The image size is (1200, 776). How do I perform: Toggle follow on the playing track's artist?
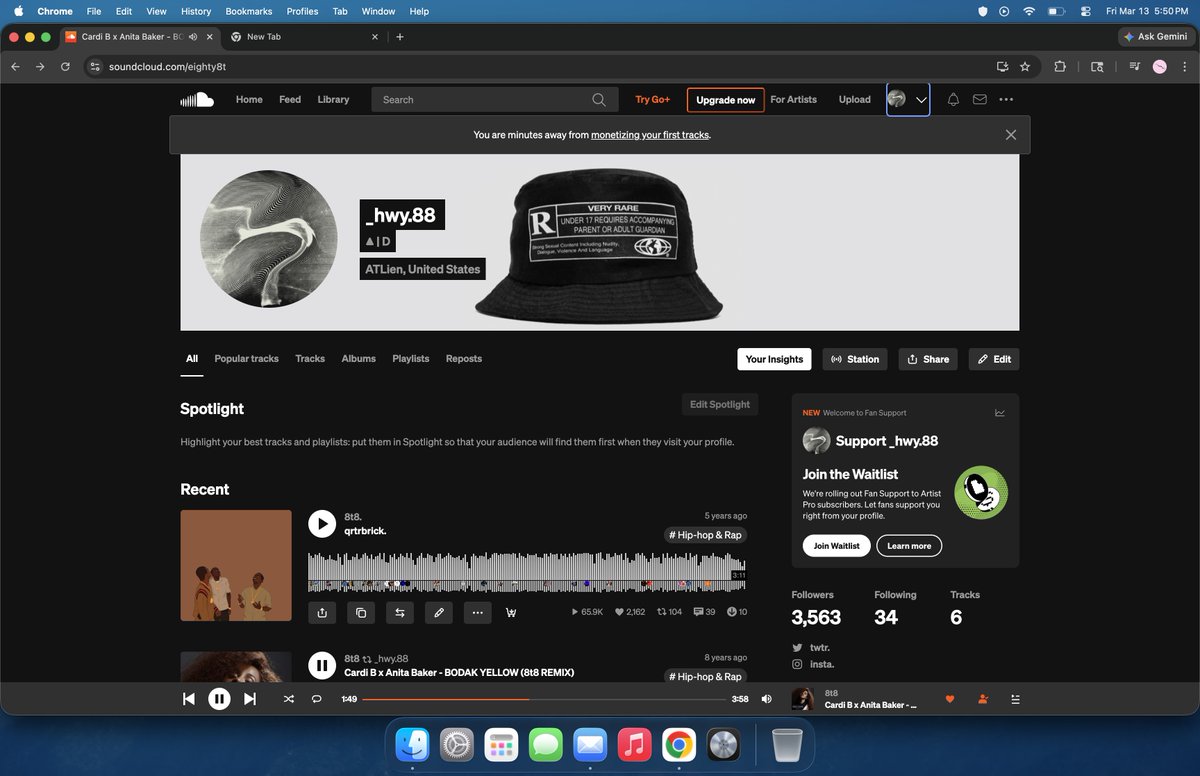point(982,699)
